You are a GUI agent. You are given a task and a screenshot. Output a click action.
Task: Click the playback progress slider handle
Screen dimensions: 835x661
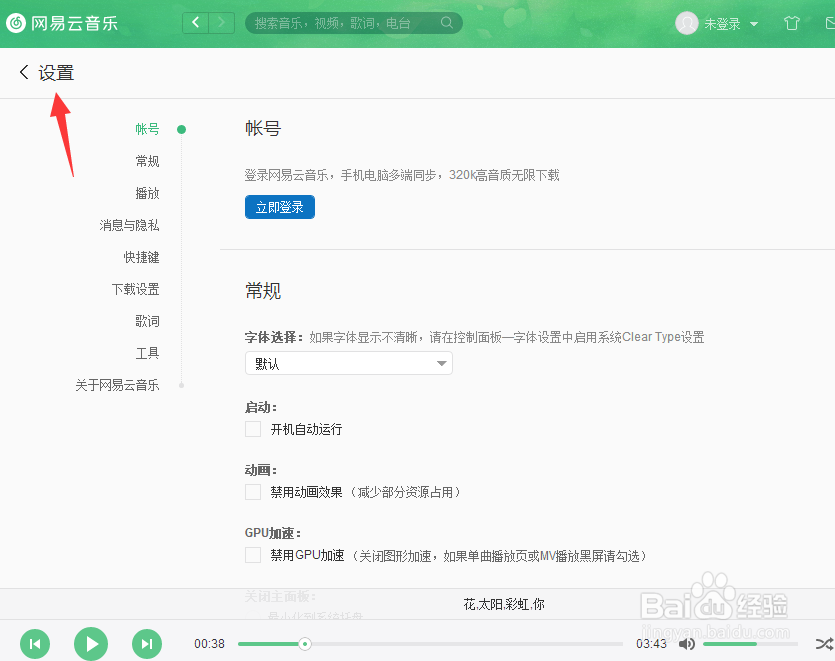[305, 644]
